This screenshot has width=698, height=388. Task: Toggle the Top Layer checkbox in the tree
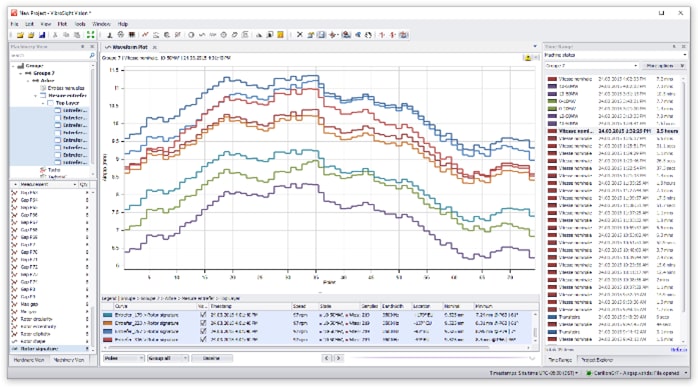tap(50, 103)
